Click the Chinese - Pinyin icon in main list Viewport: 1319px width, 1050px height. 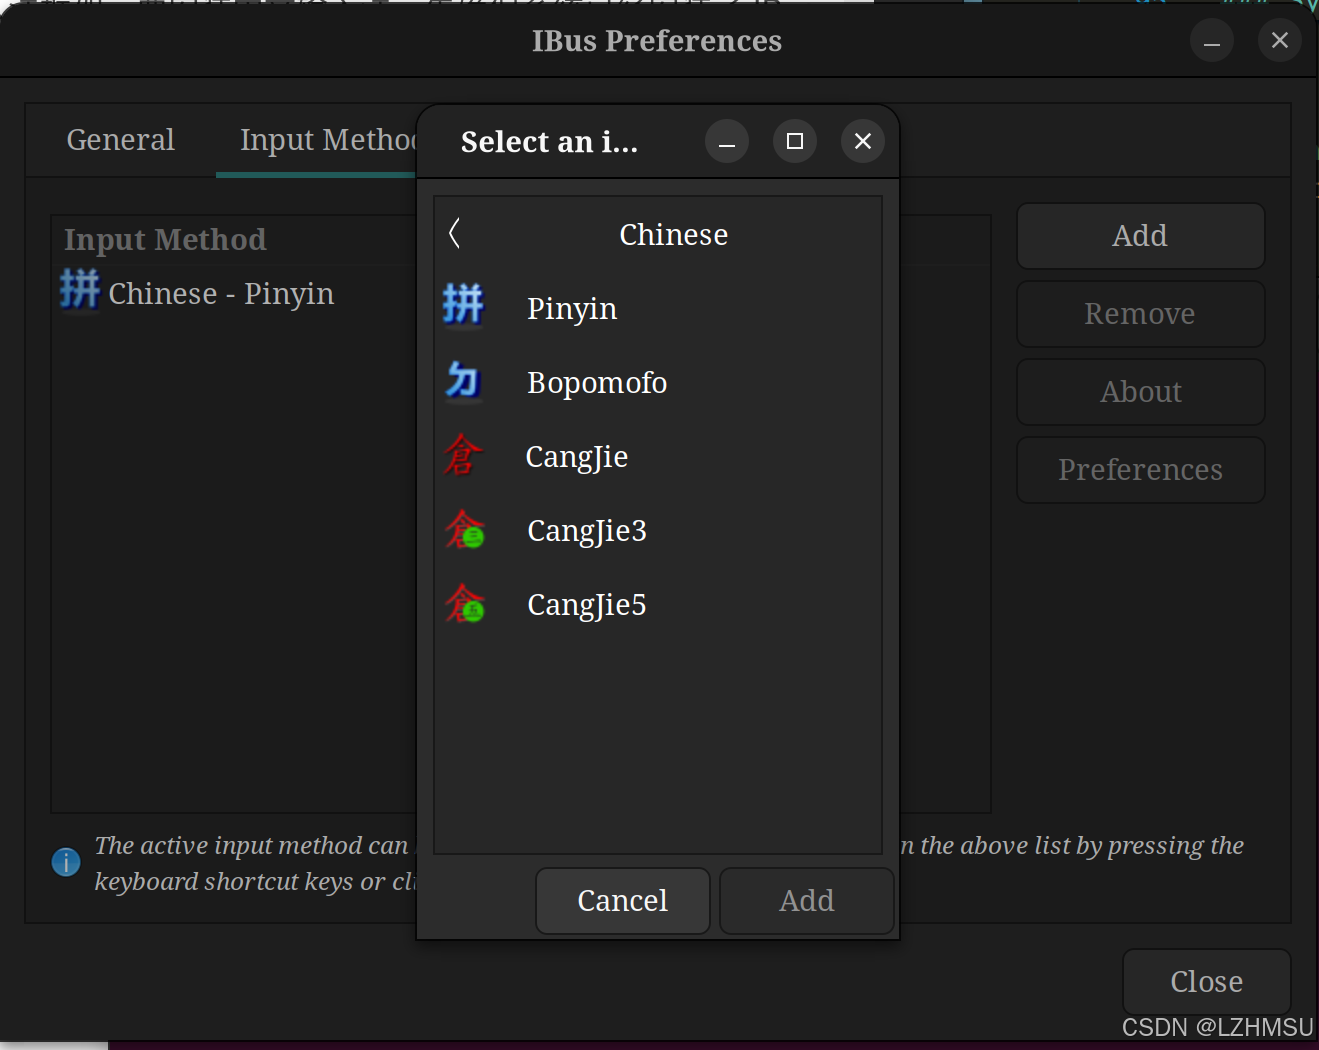80,290
